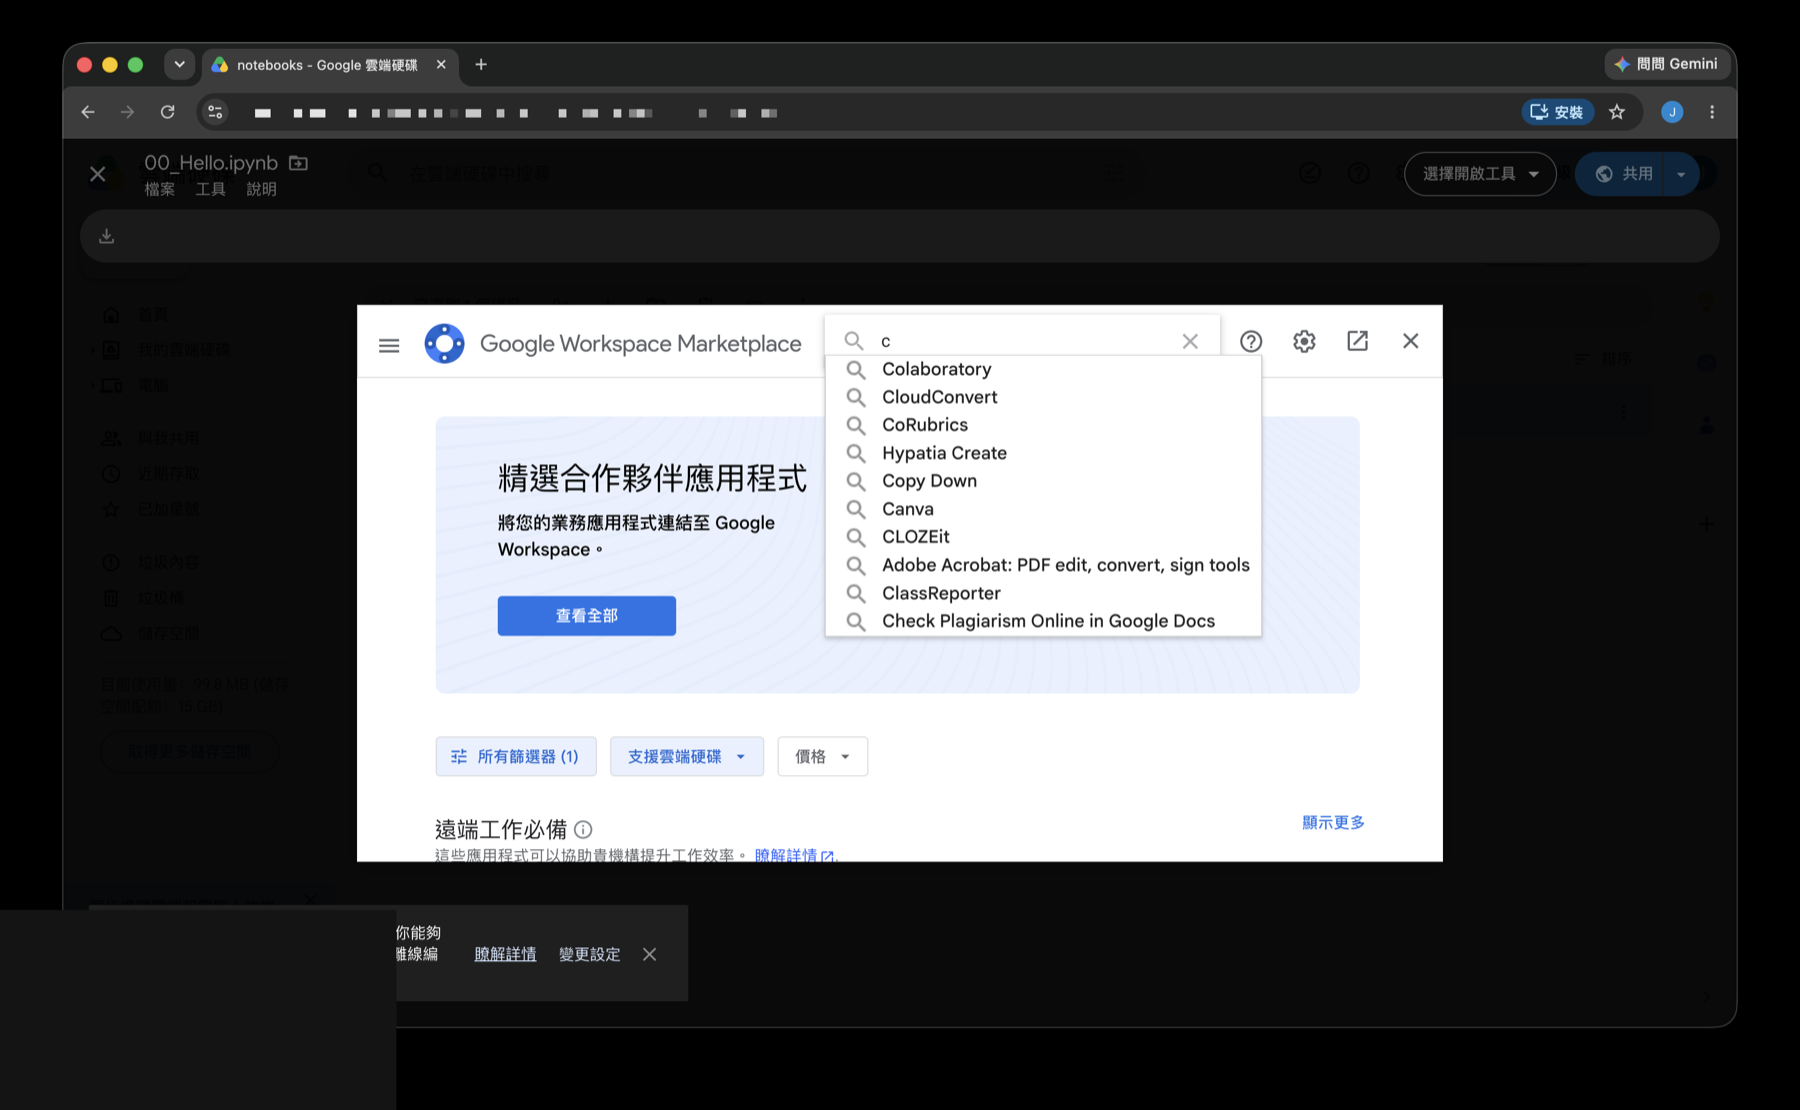Click the 顯示更多 link

coord(1333,822)
